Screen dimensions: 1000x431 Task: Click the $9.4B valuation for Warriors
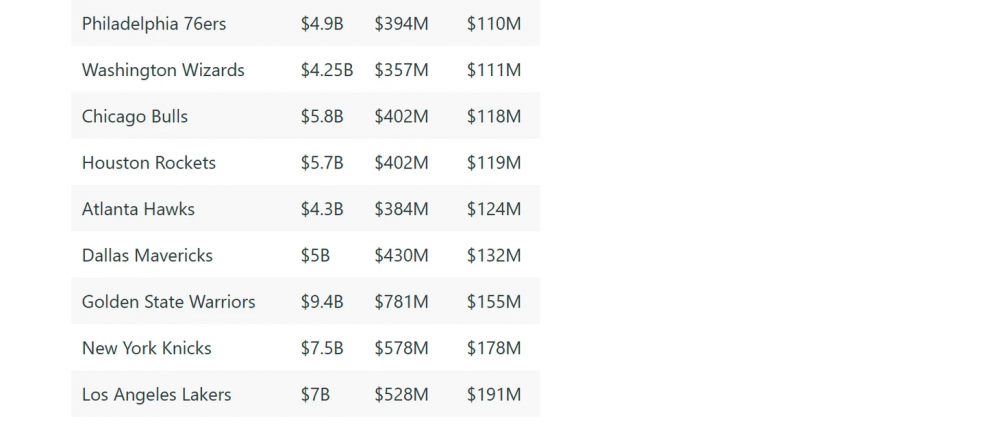pos(322,301)
